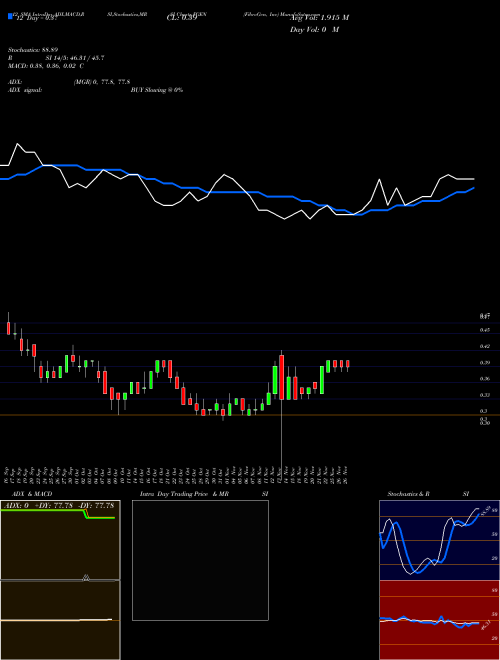
Task: Click the ADX green line chart panel
Action: tap(60, 540)
